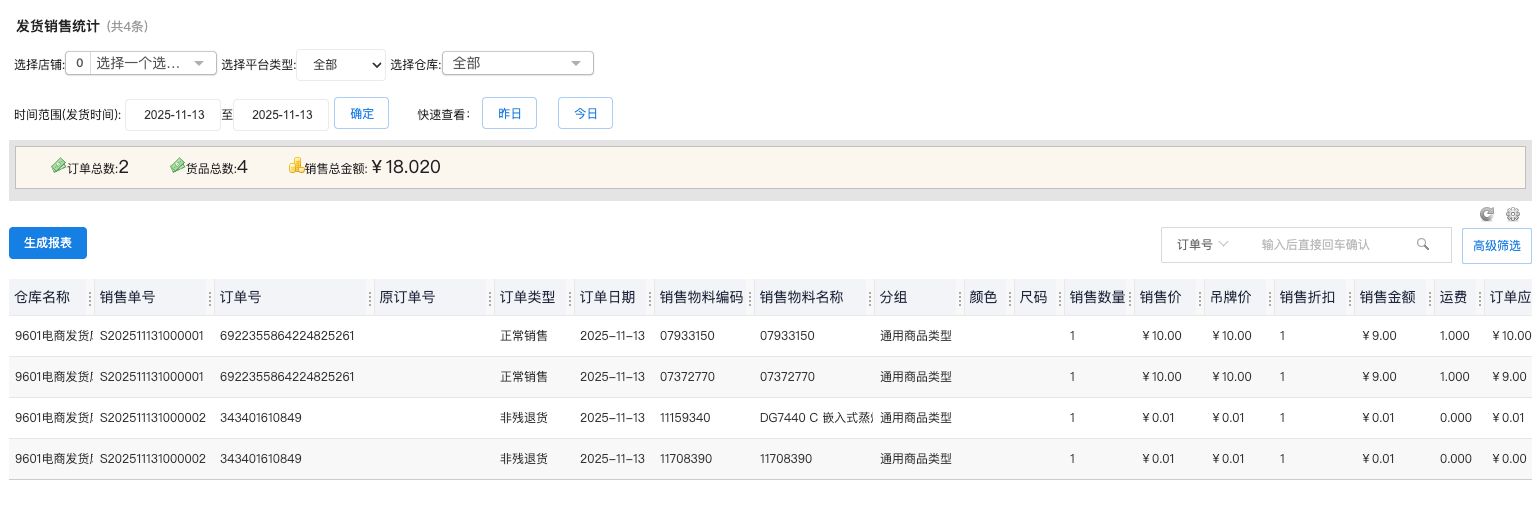The width and height of the screenshot is (1540, 520).
Task: Click the 订单总数 money icon
Action: tap(58, 166)
